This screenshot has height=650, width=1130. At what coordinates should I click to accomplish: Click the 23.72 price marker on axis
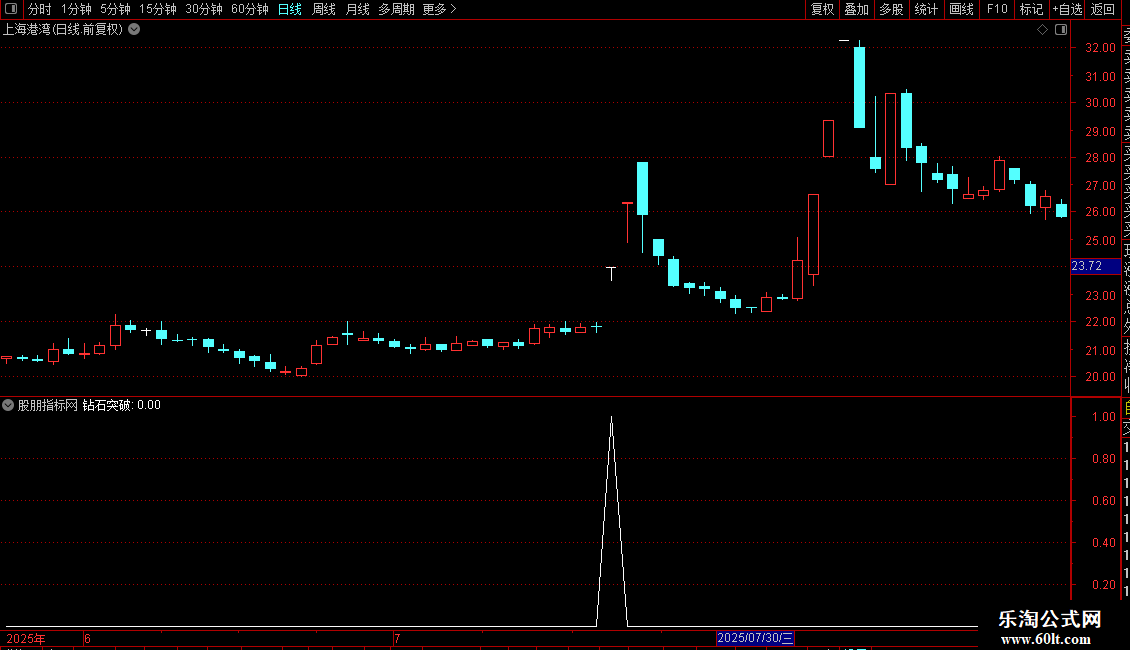pos(1095,266)
